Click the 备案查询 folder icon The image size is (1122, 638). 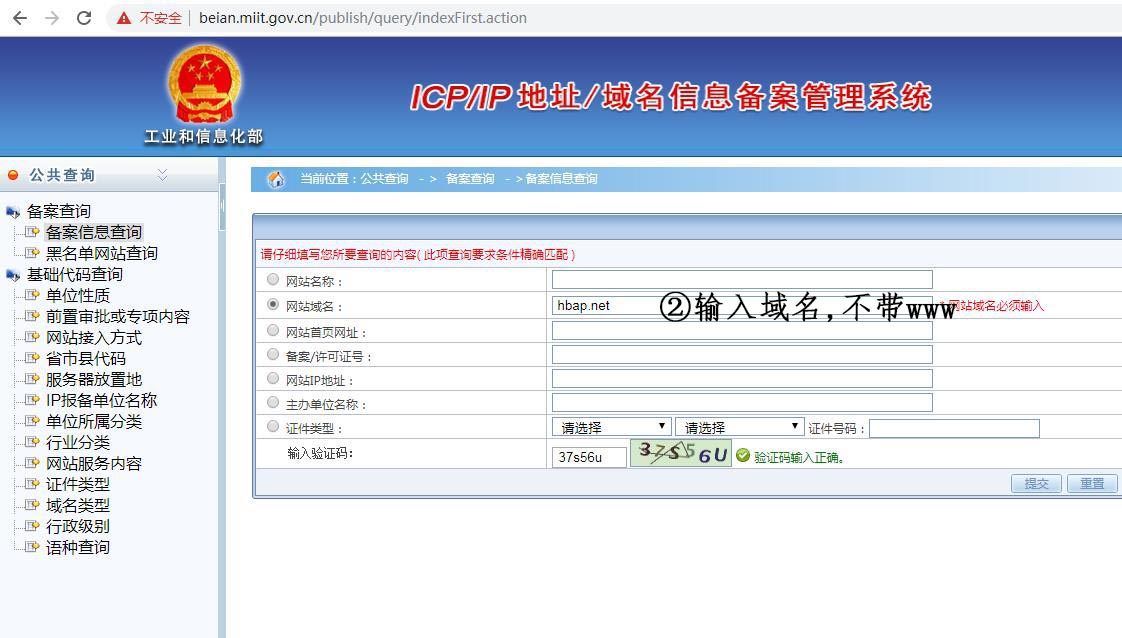click(13, 212)
